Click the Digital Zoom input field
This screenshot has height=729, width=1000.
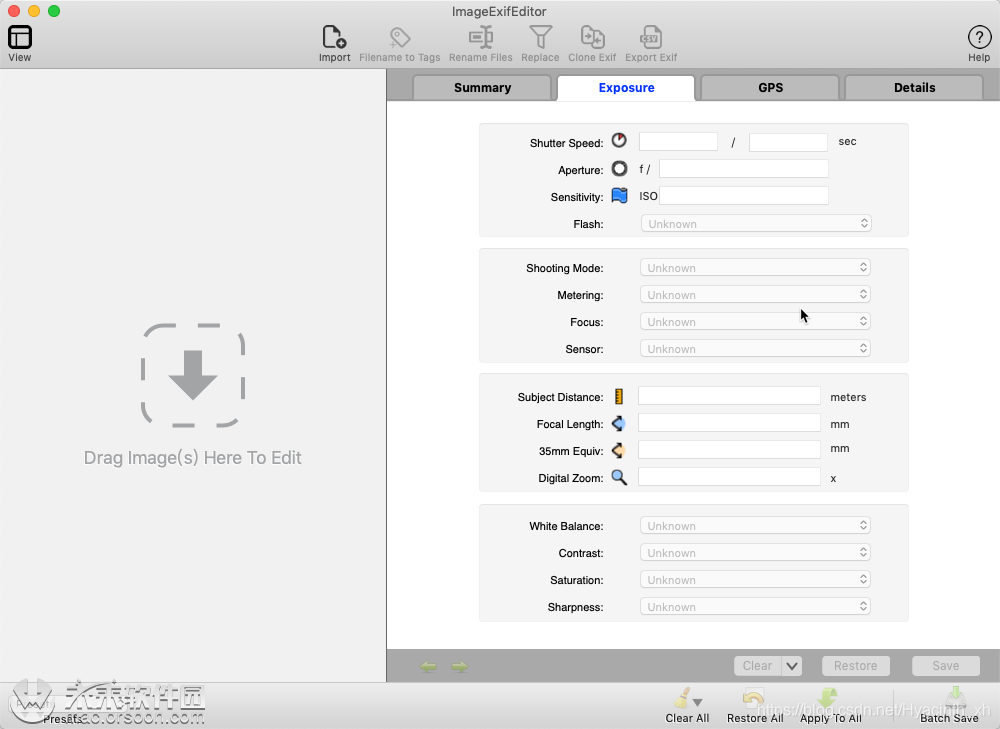[x=729, y=476]
